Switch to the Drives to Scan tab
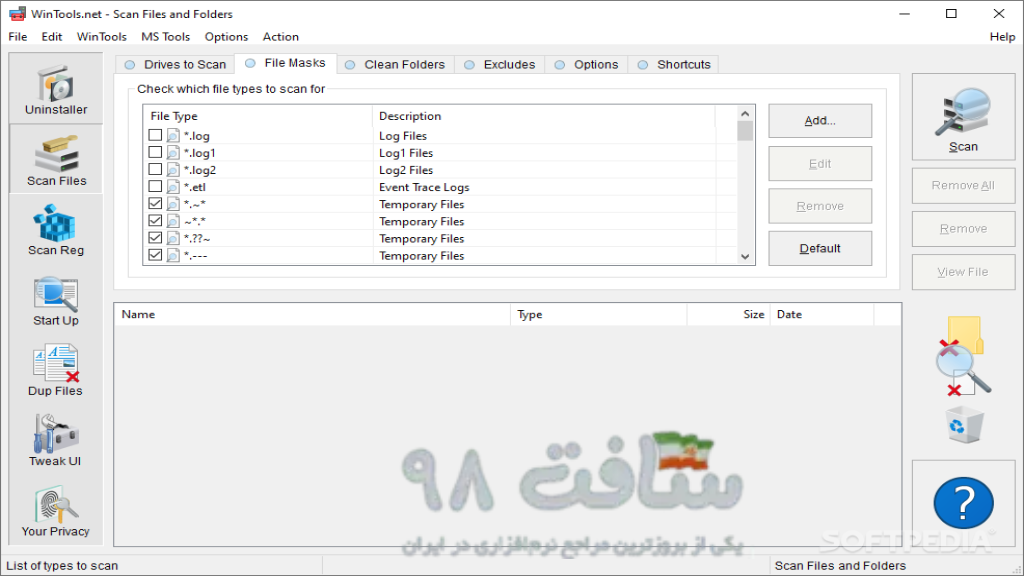This screenshot has width=1024, height=576. 175,64
